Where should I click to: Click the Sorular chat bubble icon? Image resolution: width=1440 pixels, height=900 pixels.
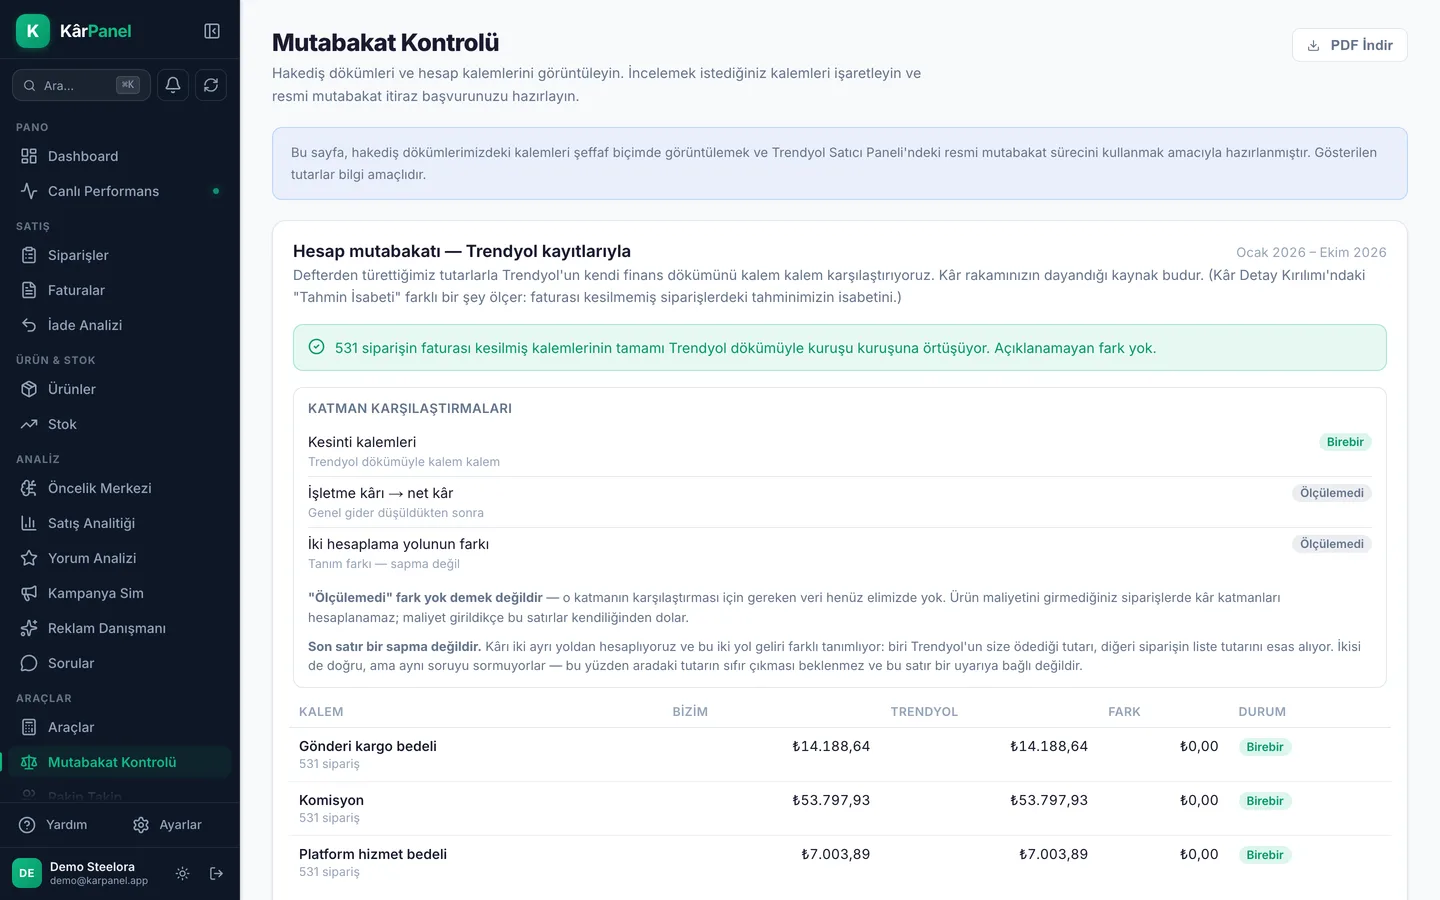[x=29, y=663]
